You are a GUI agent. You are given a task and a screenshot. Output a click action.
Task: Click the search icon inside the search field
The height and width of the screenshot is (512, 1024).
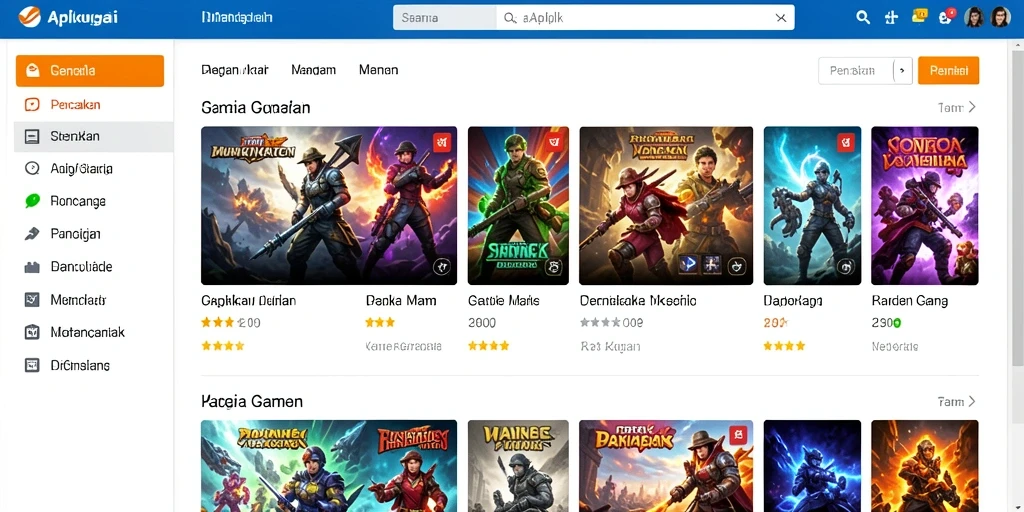pos(510,18)
